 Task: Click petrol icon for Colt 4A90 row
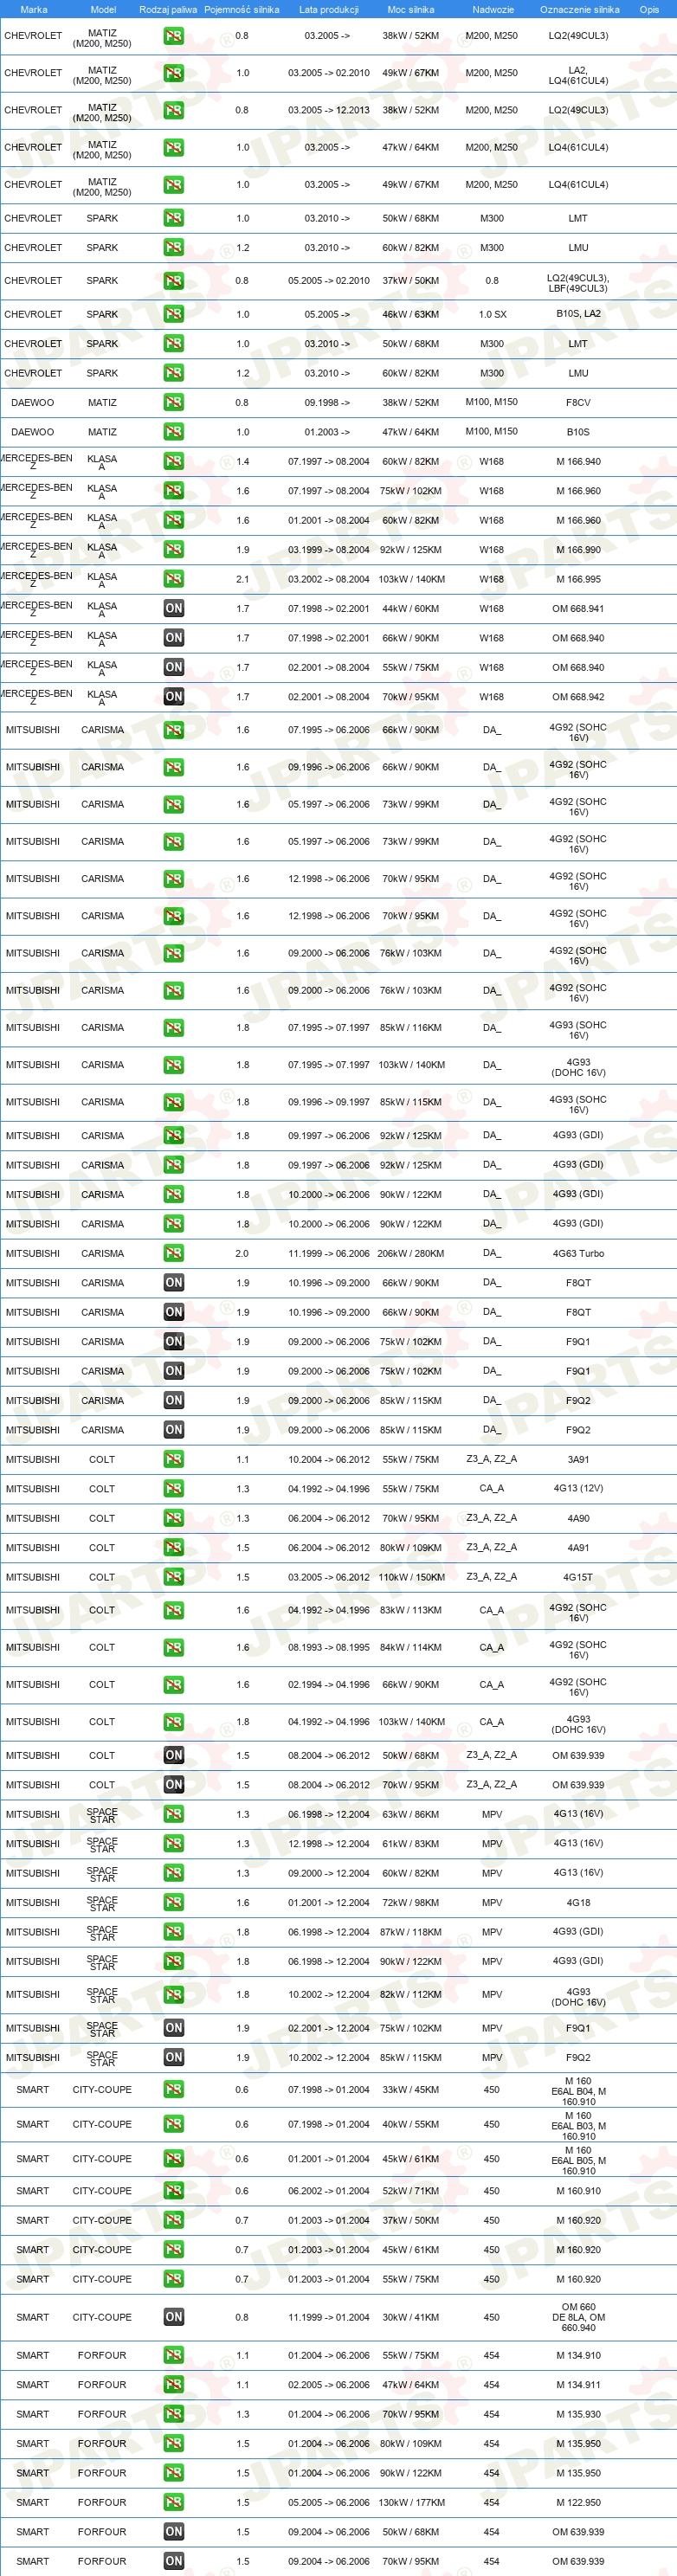coord(174,1519)
